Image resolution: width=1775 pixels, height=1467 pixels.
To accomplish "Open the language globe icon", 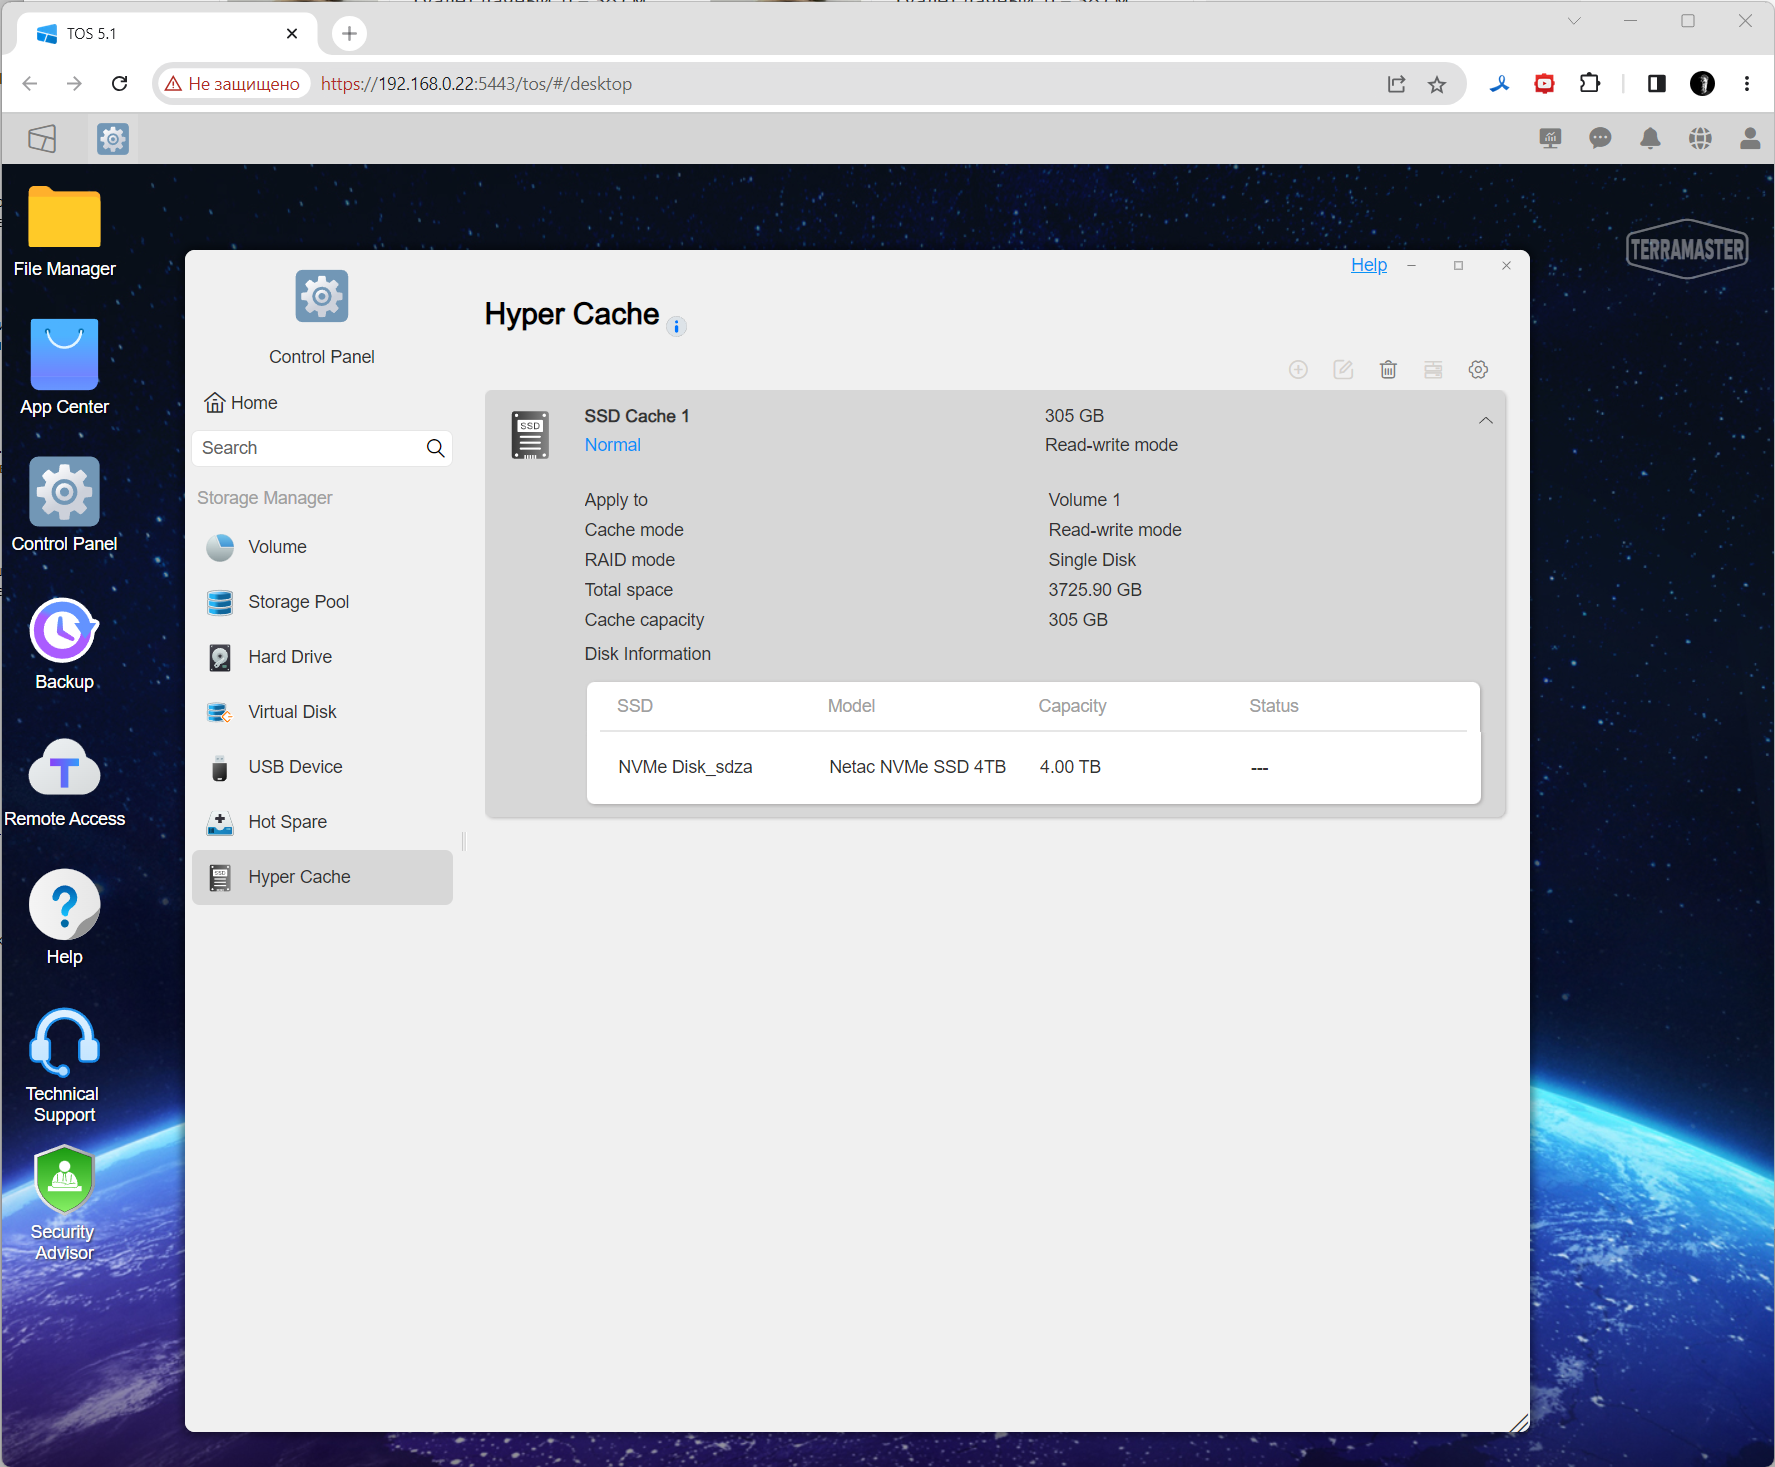I will [1700, 139].
